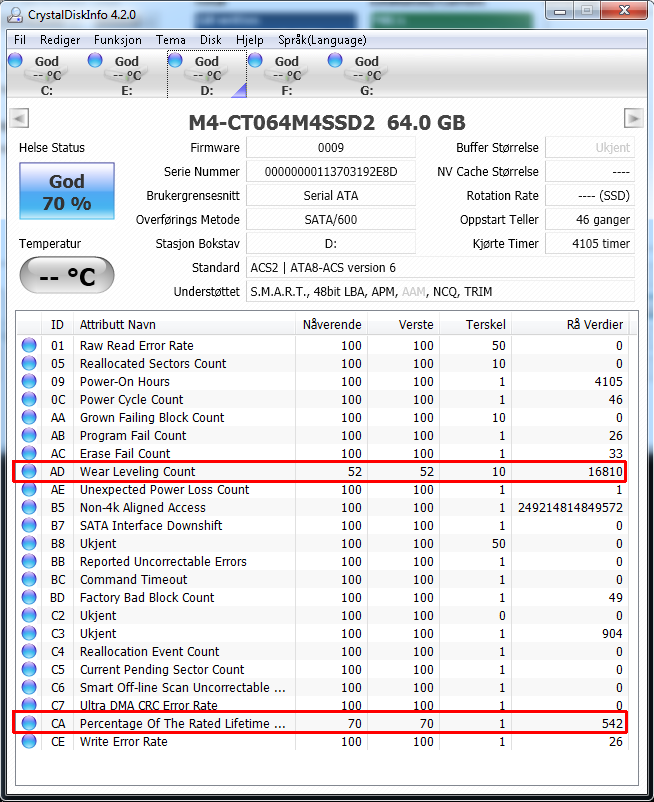Click status orb for Reallocation Event Count
This screenshot has width=654, height=802.
tap(29, 651)
